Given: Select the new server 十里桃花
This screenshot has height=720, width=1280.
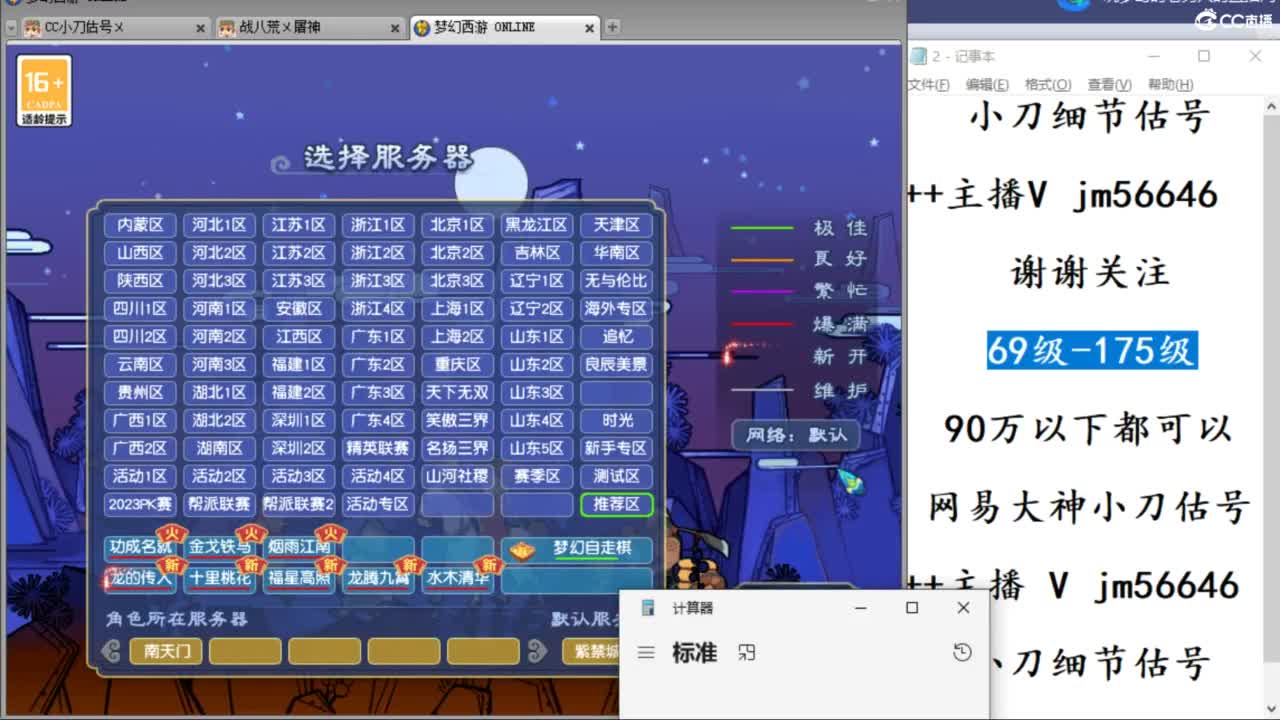Looking at the screenshot, I should (x=219, y=578).
